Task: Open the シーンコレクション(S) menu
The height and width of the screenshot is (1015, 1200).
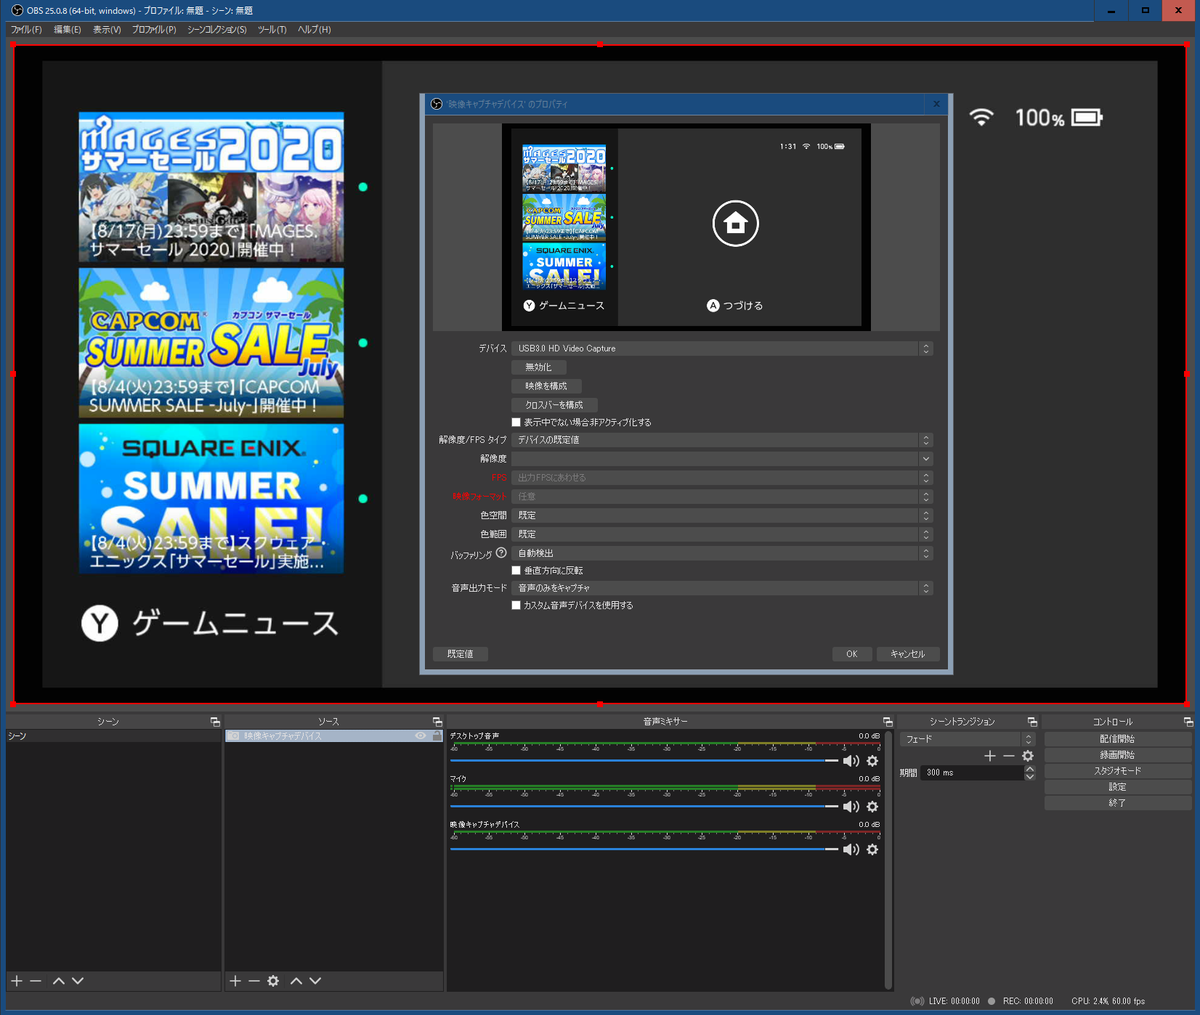Action: click(x=217, y=29)
